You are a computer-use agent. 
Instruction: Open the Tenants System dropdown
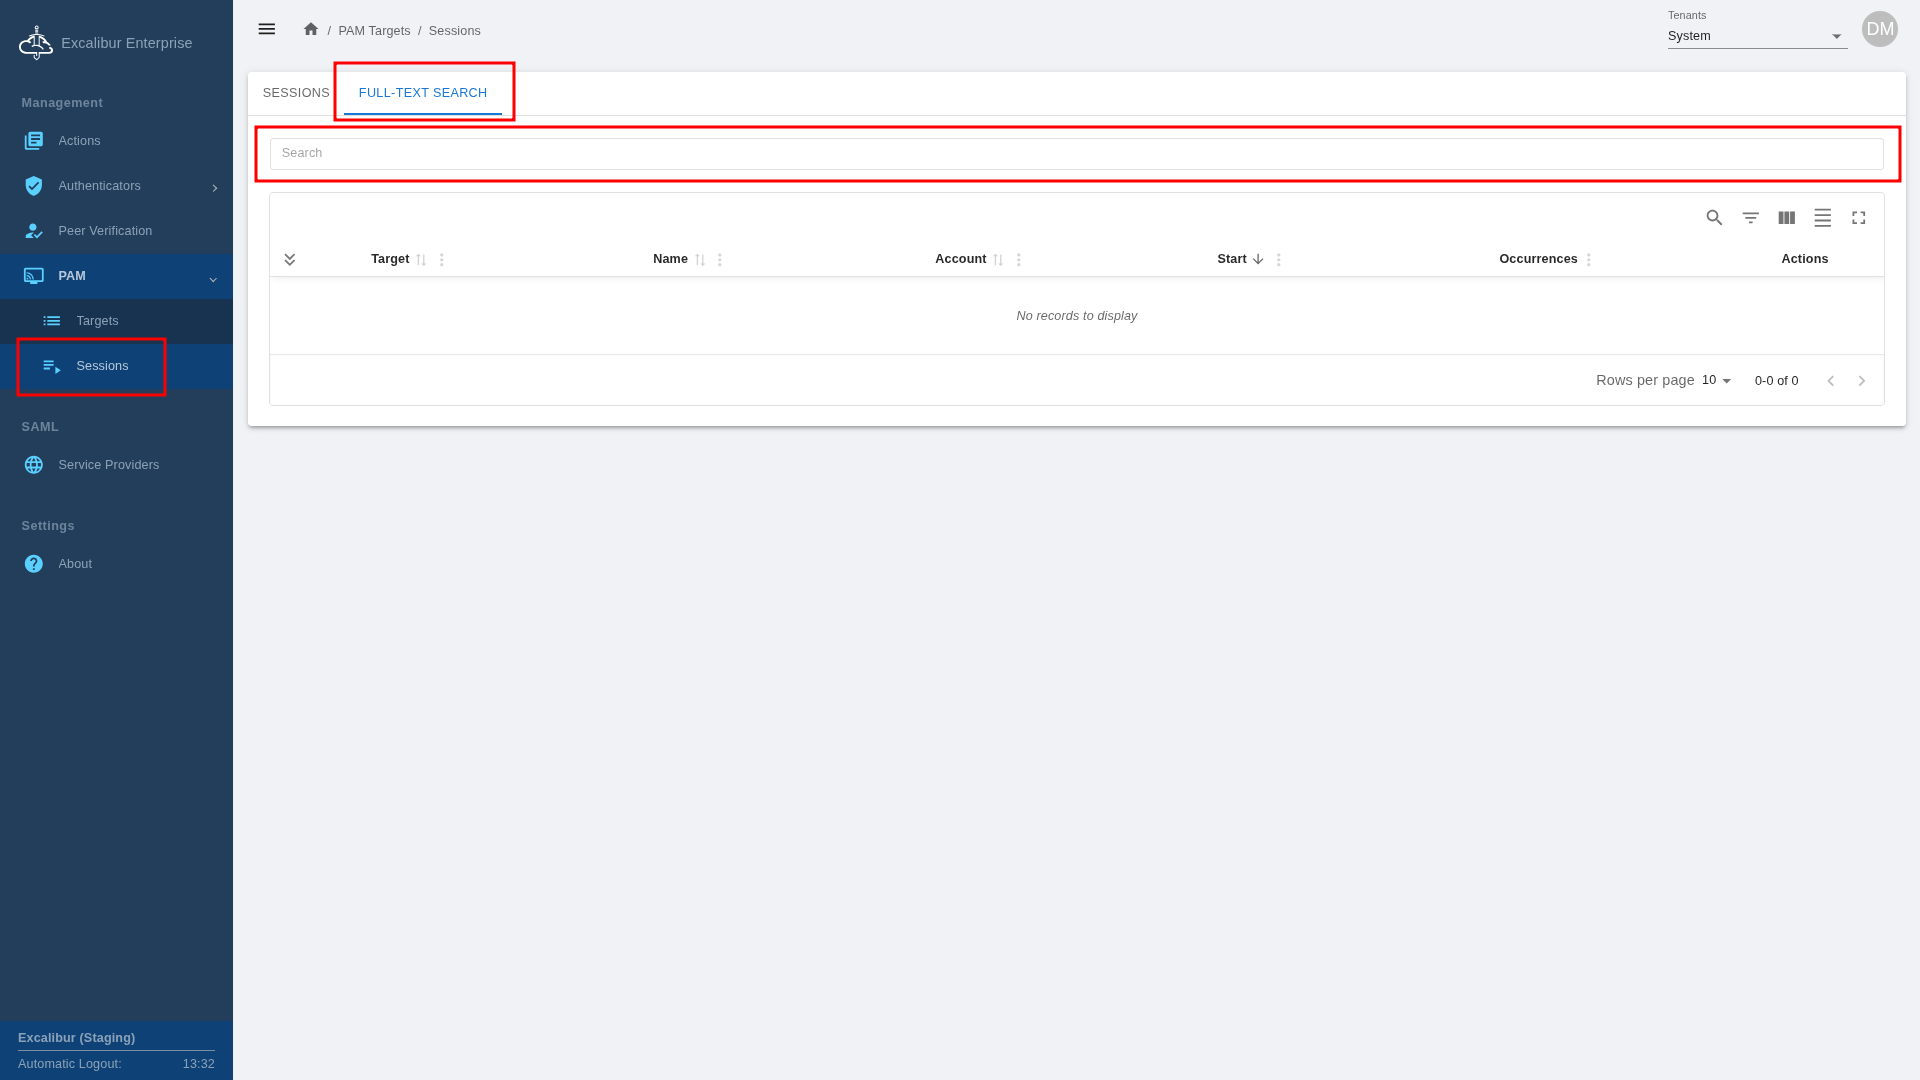coord(1756,36)
